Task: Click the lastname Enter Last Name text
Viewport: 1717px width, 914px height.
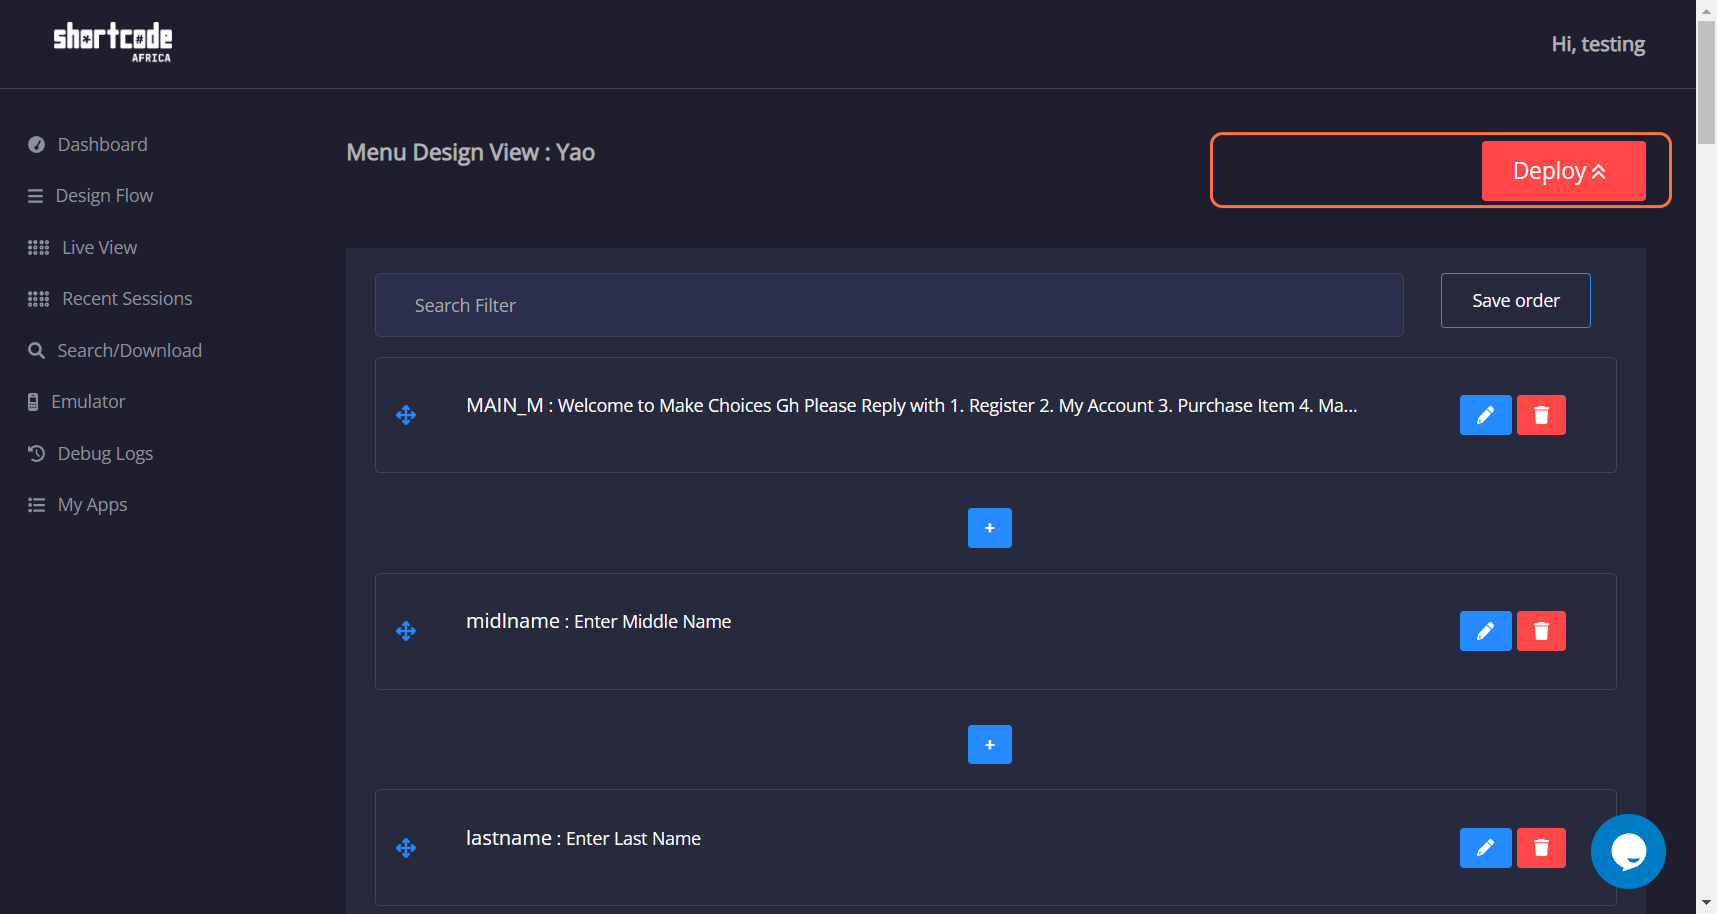Action: pyautogui.click(x=583, y=838)
